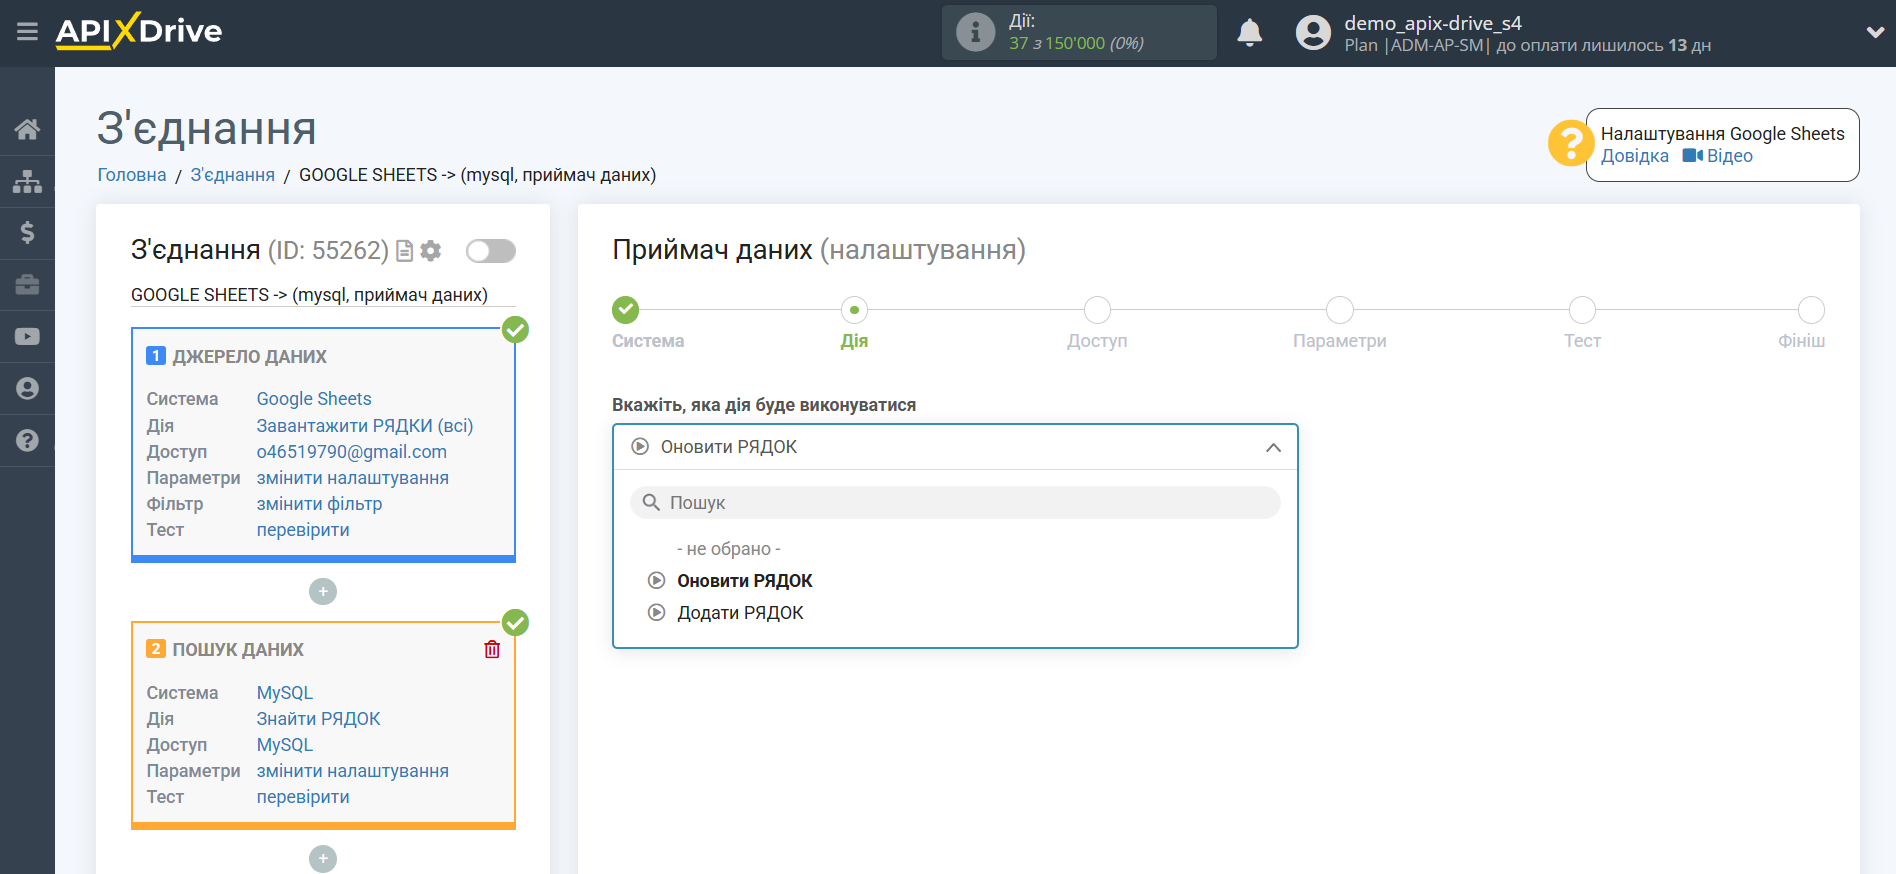Screen dimensions: 1896x874
Task: Click the actions counter 37 з 150'000
Action: pyautogui.click(x=1076, y=44)
